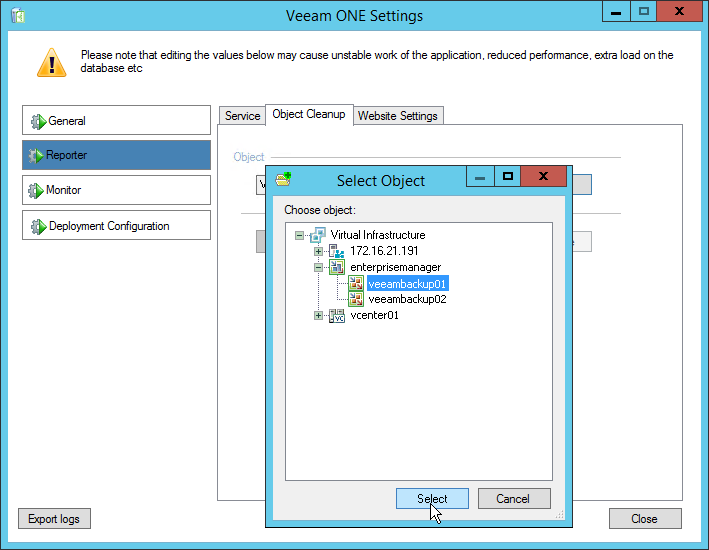709x550 pixels.
Task: Click the 172.16.21.191 server icon
Action: coord(336,251)
